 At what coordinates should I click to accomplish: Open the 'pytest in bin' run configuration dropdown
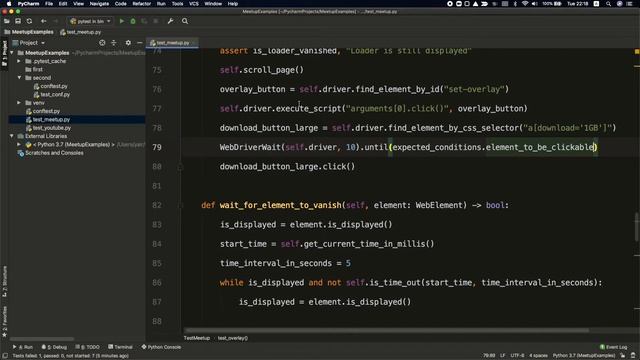[90, 21]
